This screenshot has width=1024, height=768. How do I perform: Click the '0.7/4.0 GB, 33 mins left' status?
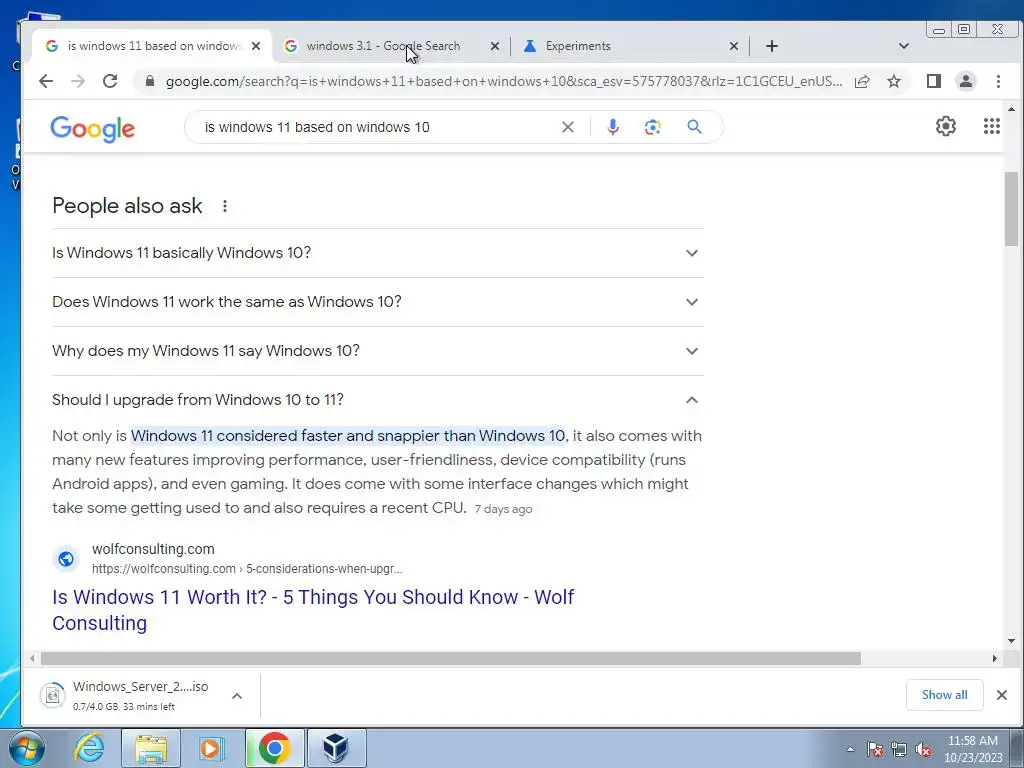click(123, 707)
